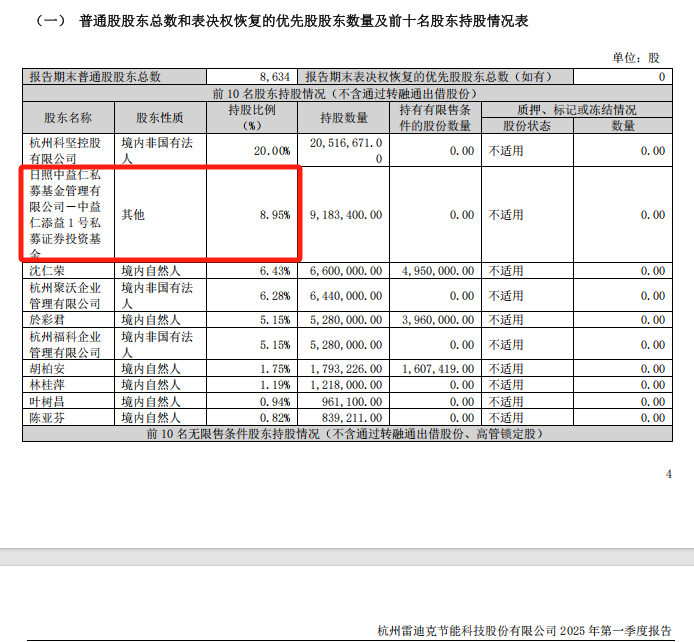Select restricted share value 3,960,000.00
This screenshot has height=642, width=694.
click(438, 319)
